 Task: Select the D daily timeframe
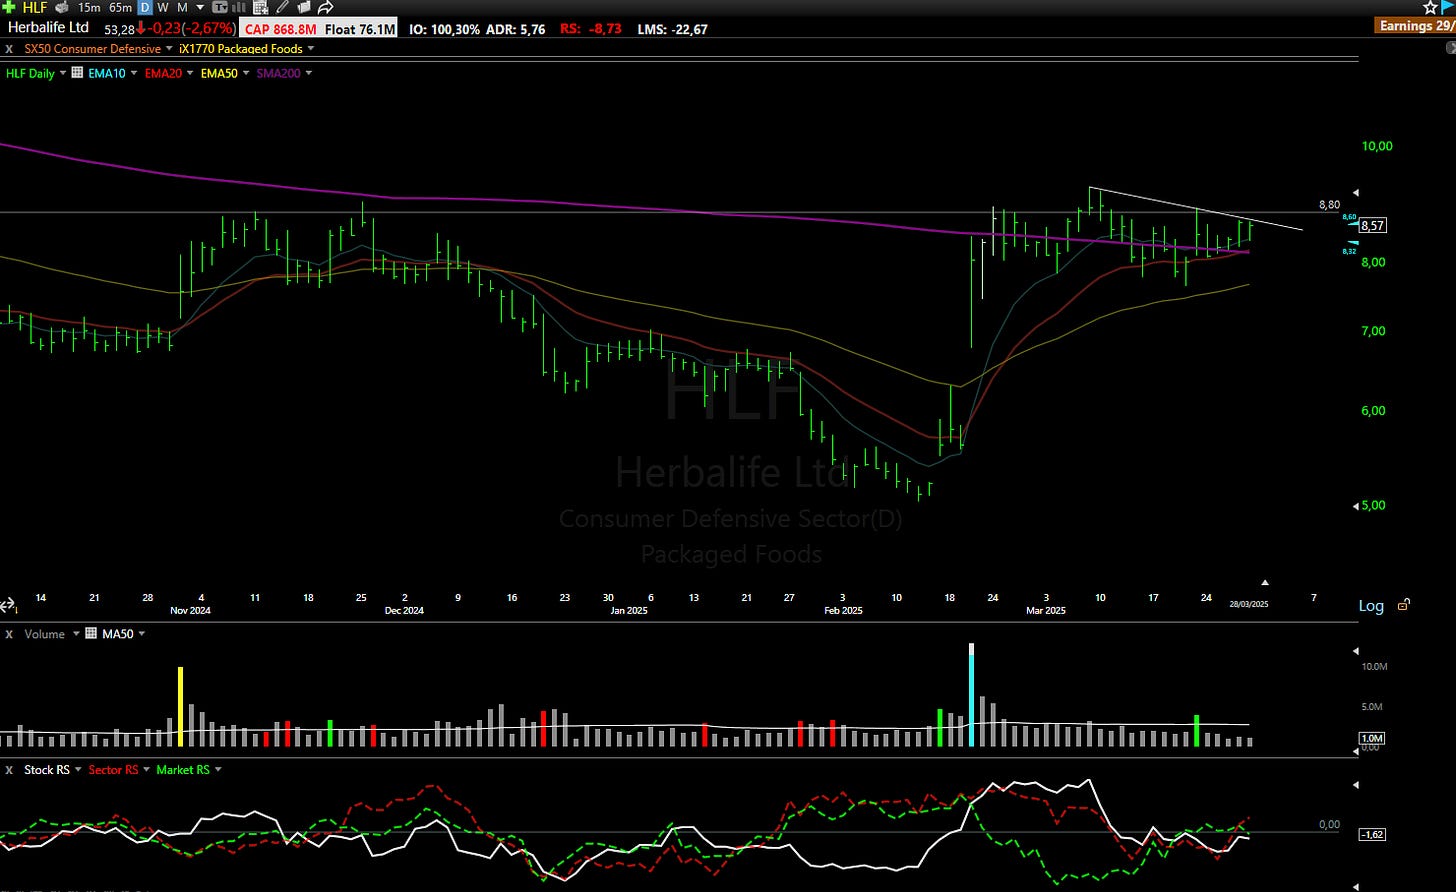coord(145,7)
